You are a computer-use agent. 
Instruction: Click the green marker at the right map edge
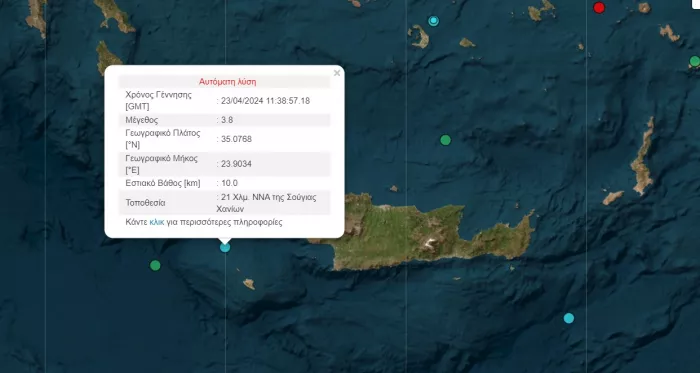[695, 61]
